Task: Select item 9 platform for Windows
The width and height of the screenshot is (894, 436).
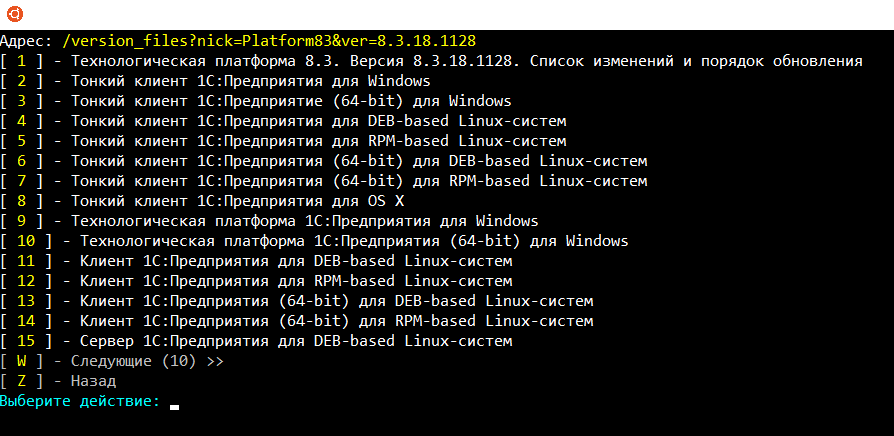Action: 269,221
